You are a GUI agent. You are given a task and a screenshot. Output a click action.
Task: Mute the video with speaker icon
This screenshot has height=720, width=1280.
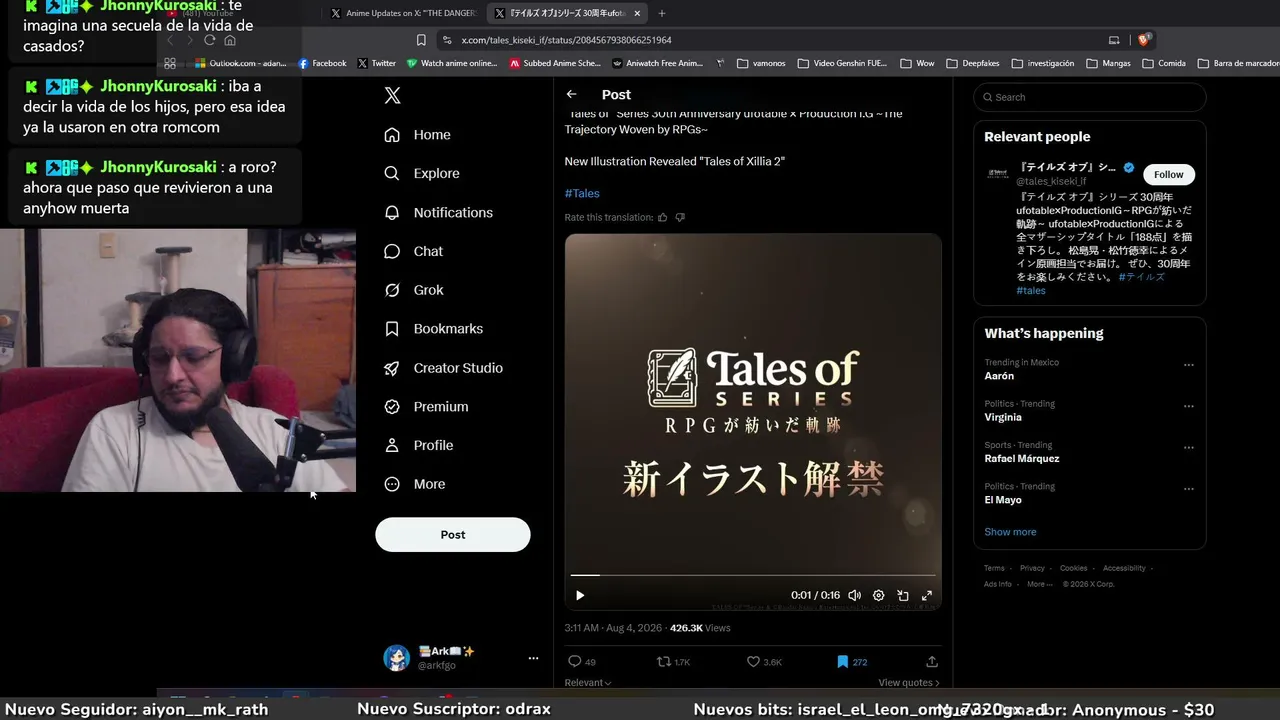pyautogui.click(x=854, y=595)
